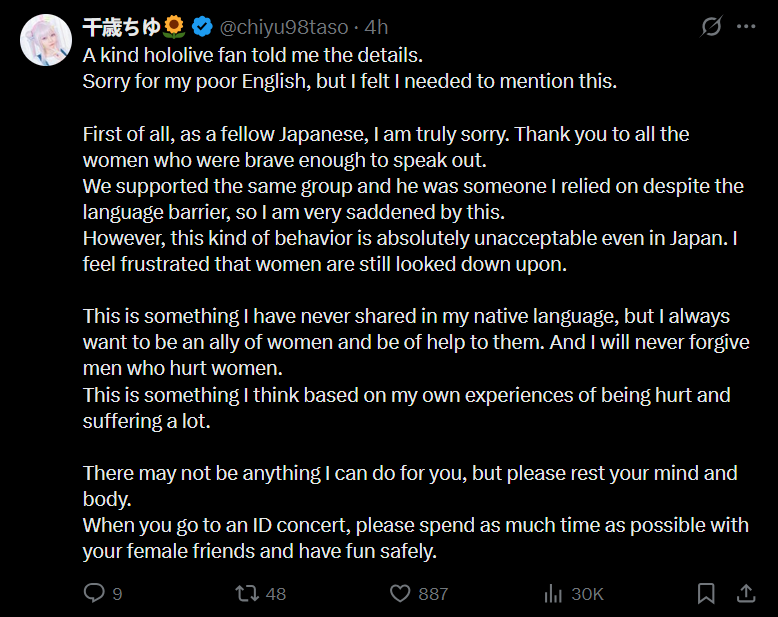778x617 pixels.
Task: Click the 30K views count
Action: [587, 594]
